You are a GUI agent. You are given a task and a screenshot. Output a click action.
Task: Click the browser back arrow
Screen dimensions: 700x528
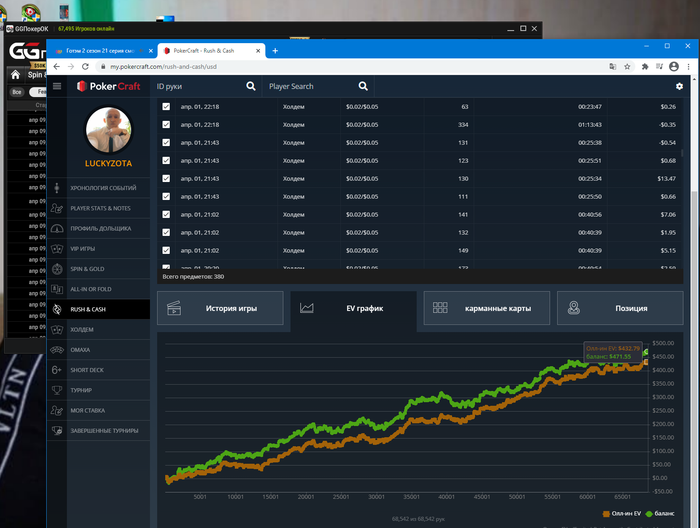coord(57,67)
